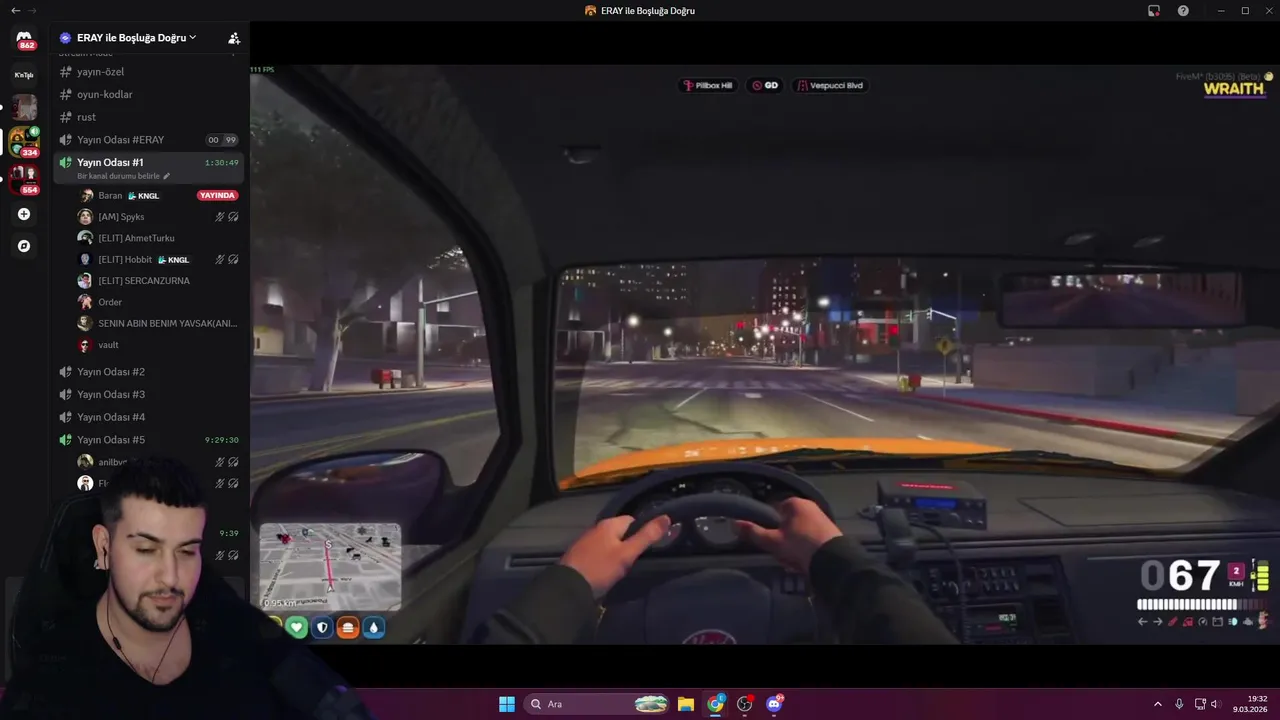
Task: Go forward with the Discord forward arrow
Action: [32, 10]
